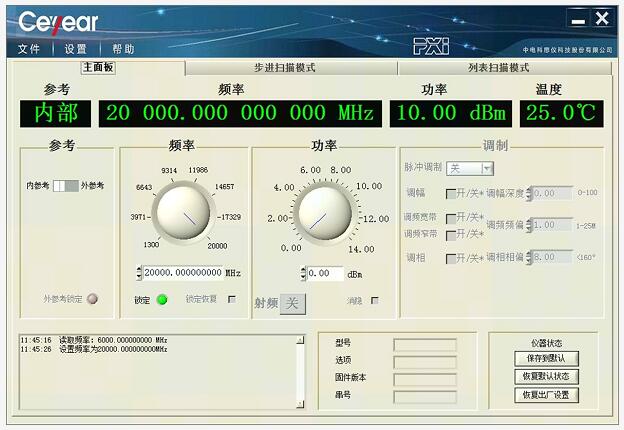Viewport: 624px width, 430px height.
Task: Click the PXI logo in header
Action: (432, 45)
